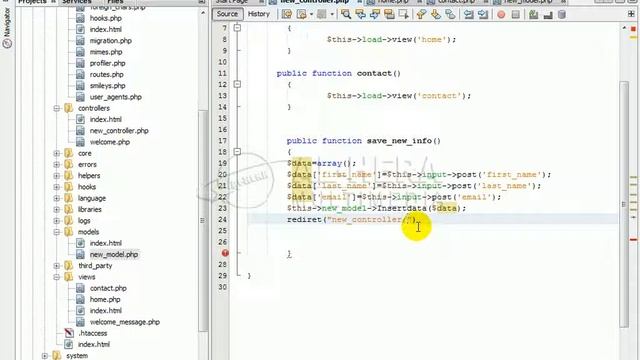640x360 pixels.
Task: Collapse the code fold at line 7
Action: (237, 28)
